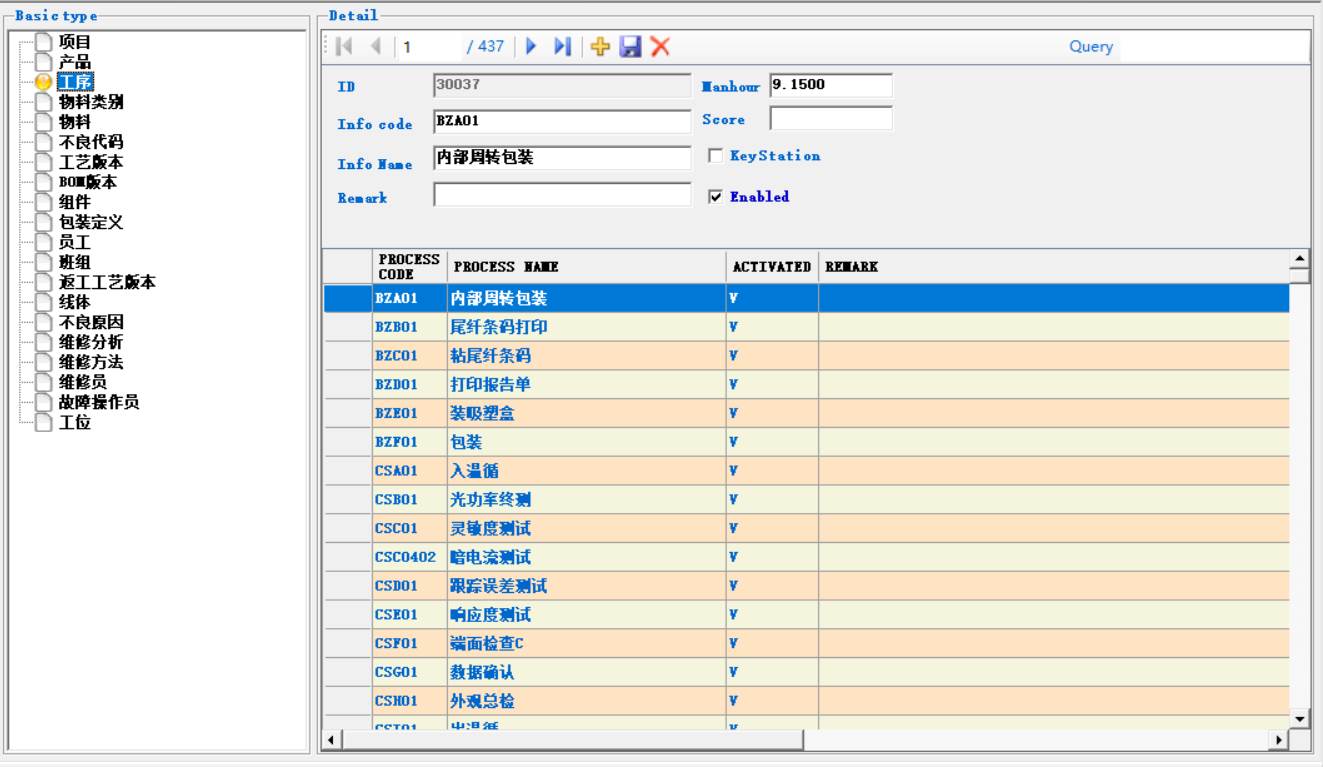Jump to last record in navigator
This screenshot has width=1323, height=767.
(x=562, y=47)
